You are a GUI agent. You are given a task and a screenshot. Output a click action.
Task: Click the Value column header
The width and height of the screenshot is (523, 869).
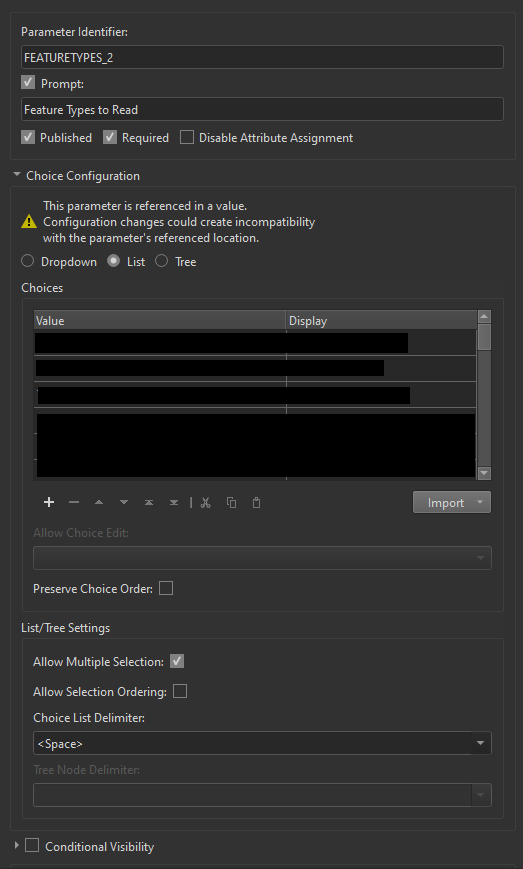[160, 320]
